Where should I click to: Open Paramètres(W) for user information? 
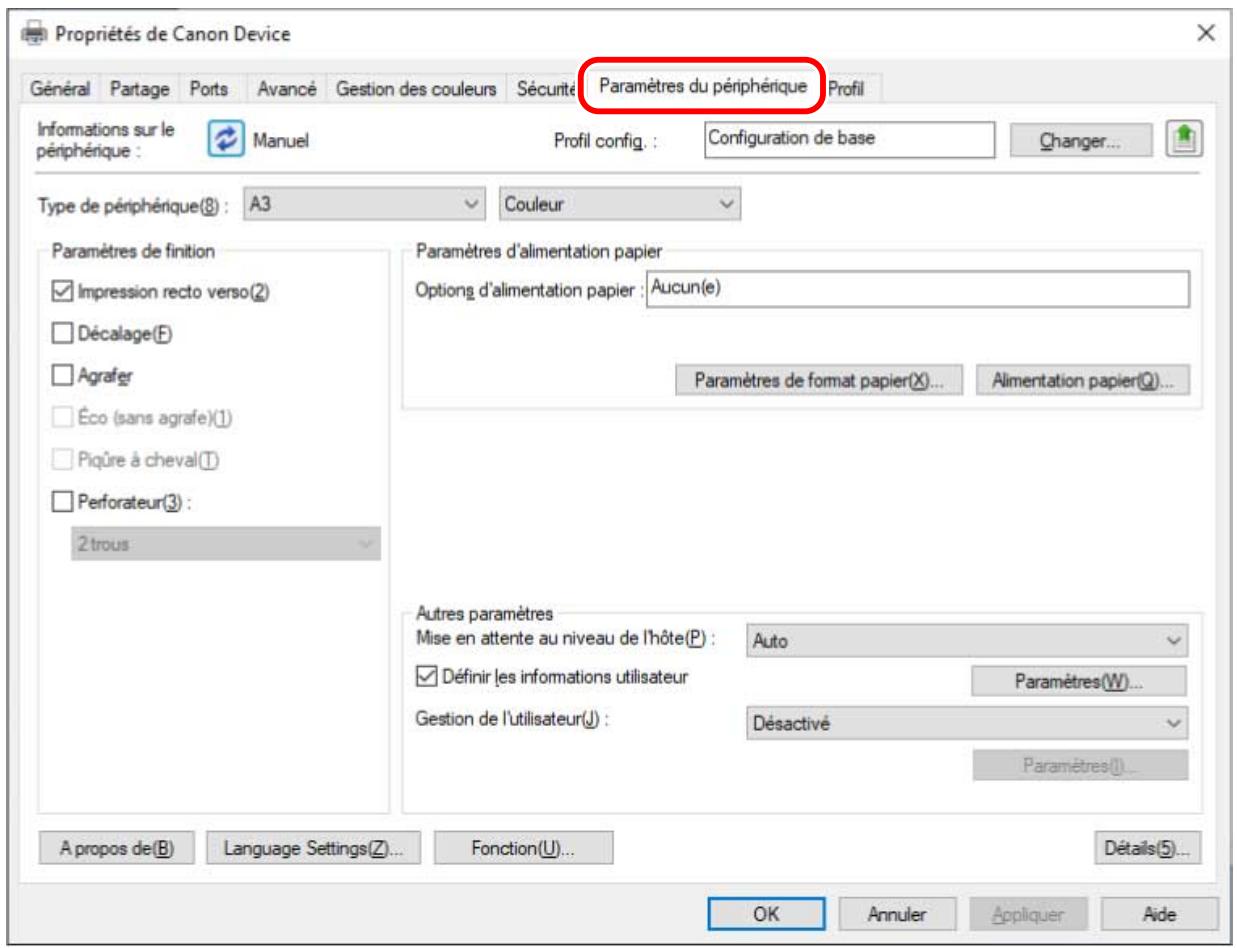point(1079,682)
